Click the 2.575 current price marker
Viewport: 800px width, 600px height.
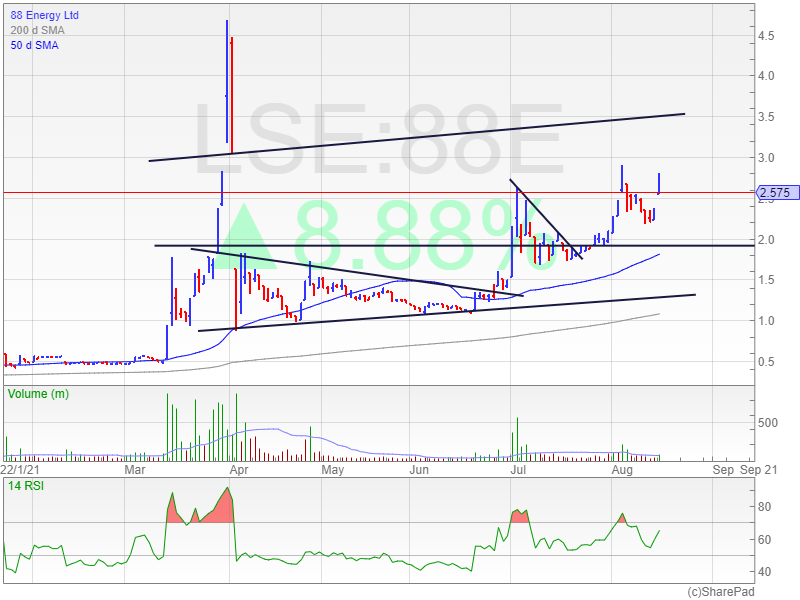coord(777,193)
